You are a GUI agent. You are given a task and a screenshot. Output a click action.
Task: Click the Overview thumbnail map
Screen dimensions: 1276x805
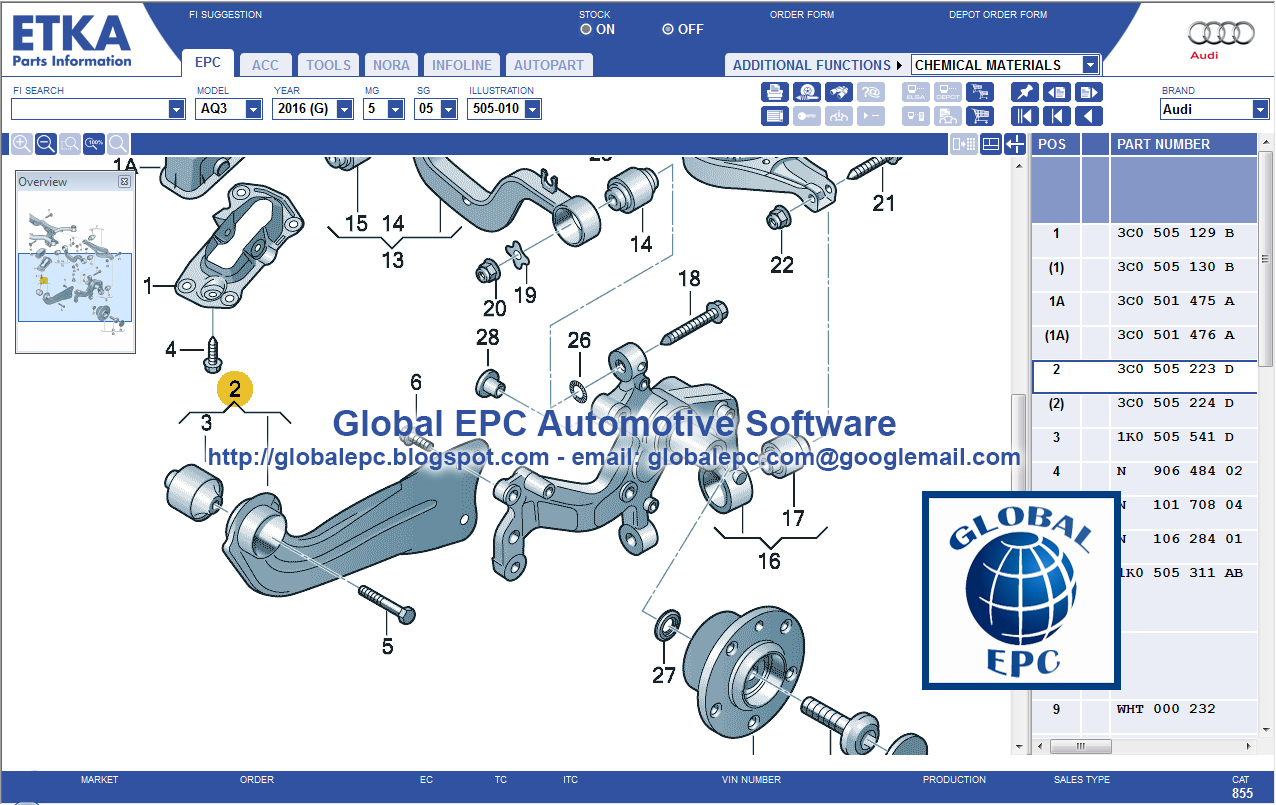pyautogui.click(x=75, y=272)
